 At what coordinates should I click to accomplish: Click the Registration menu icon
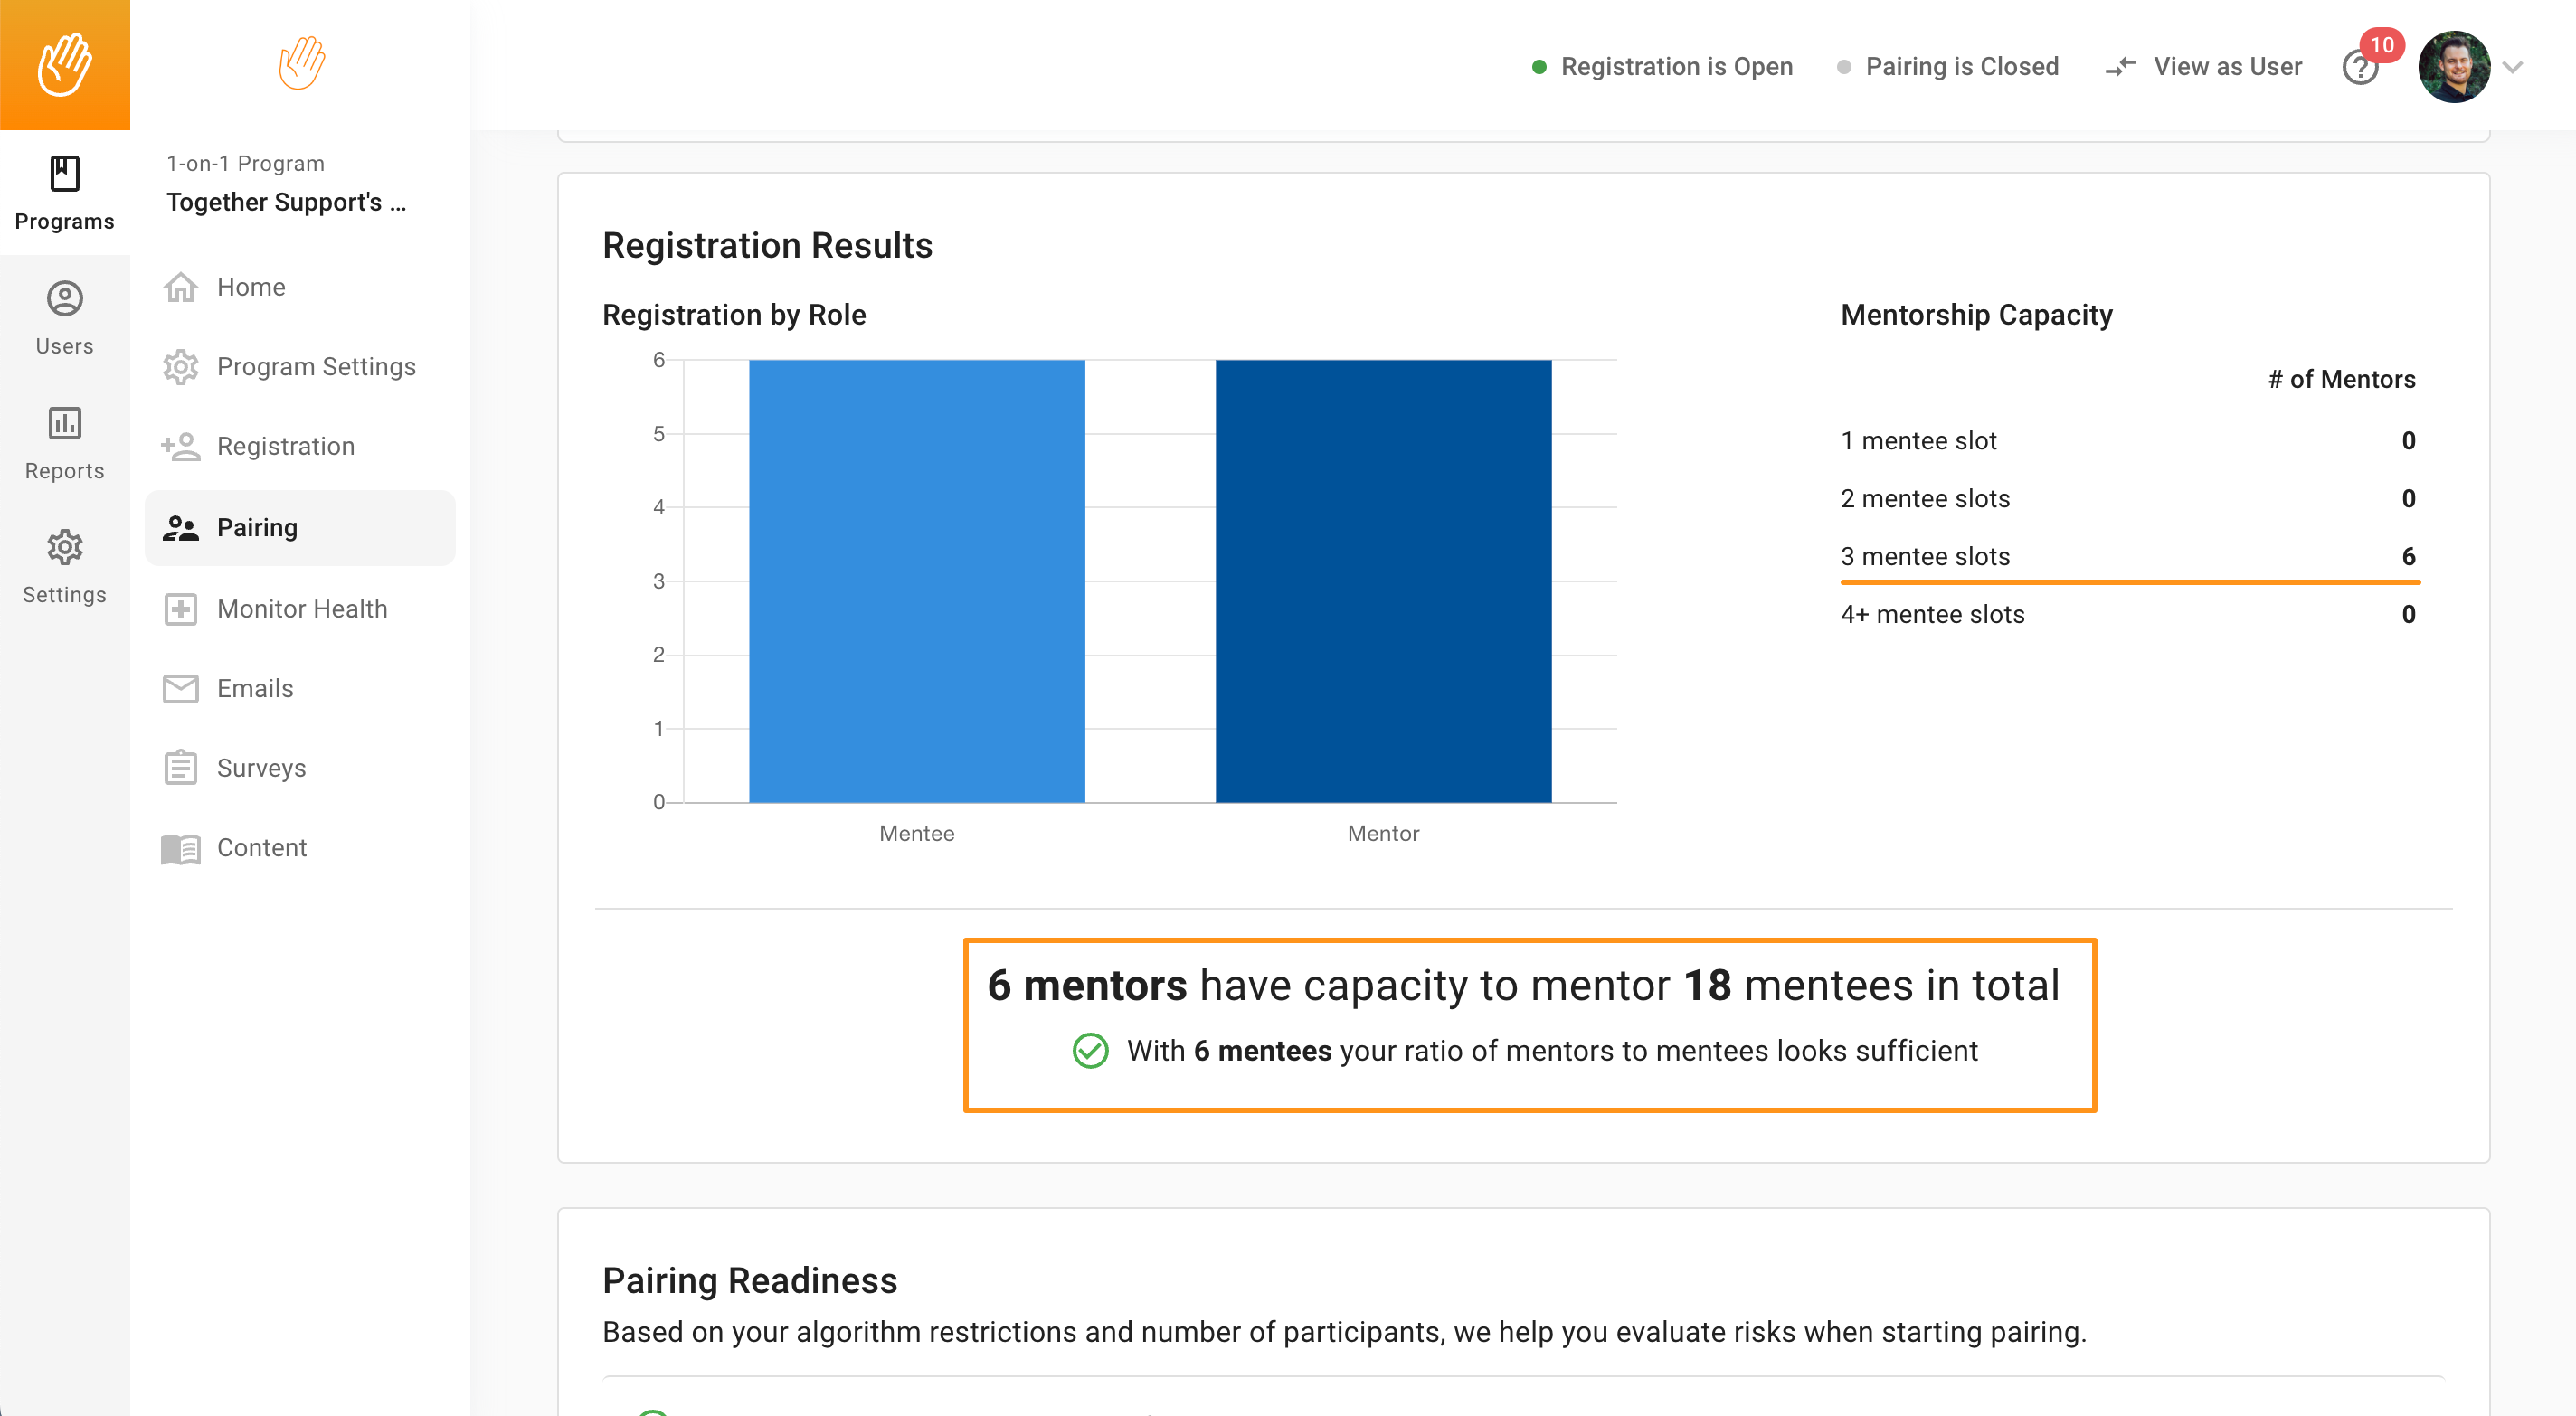tap(182, 447)
